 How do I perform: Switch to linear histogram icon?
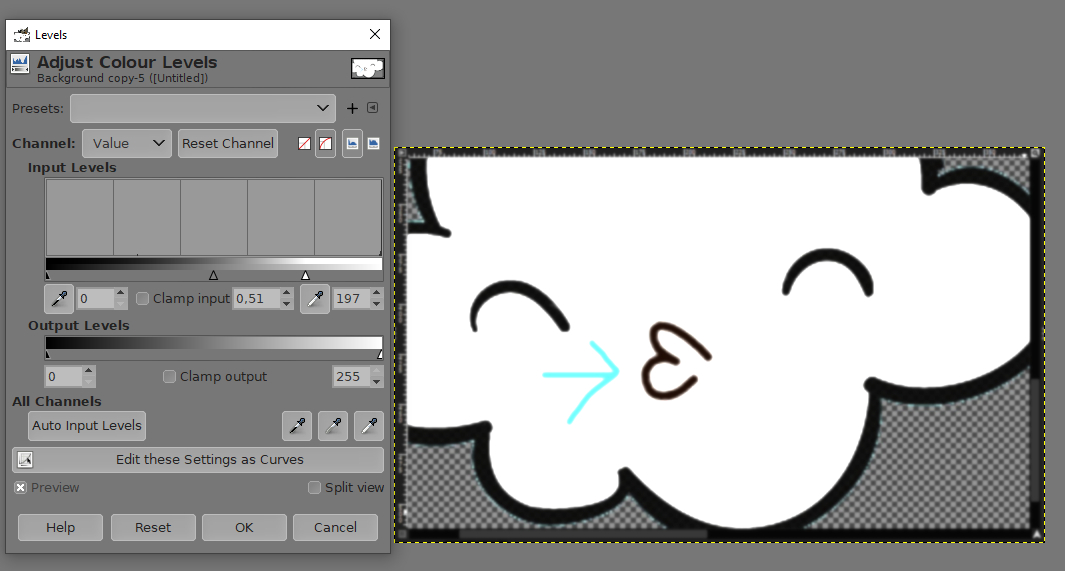(x=352, y=143)
